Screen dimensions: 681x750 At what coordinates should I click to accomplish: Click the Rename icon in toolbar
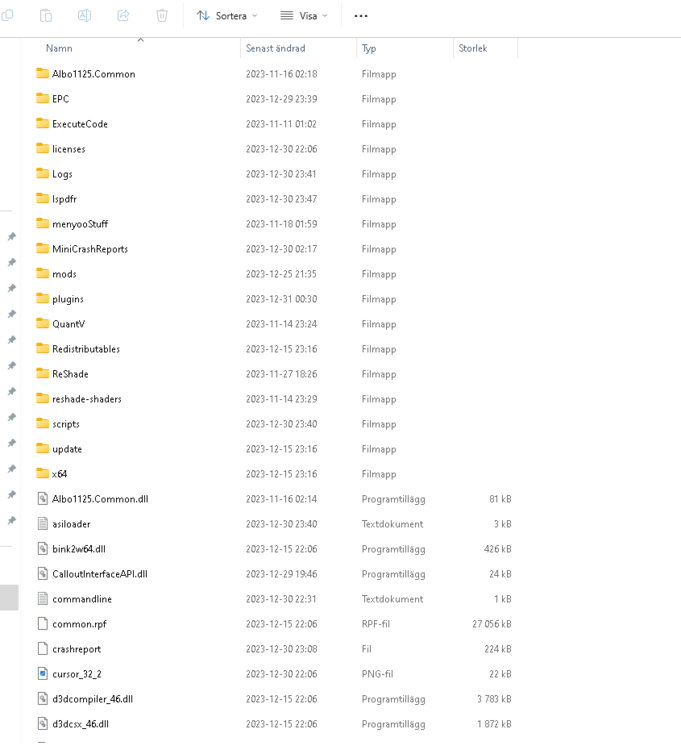[84, 16]
